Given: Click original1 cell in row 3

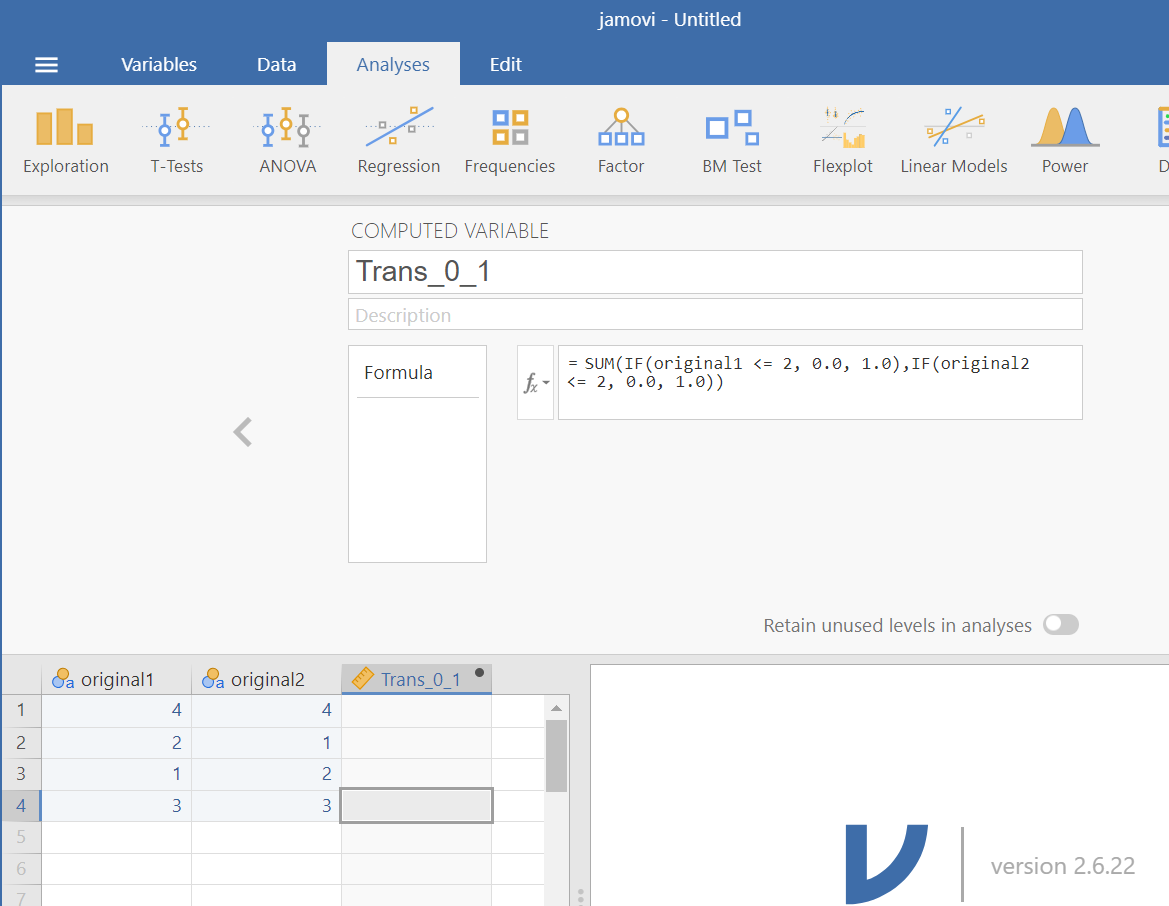Looking at the screenshot, I should [x=116, y=774].
